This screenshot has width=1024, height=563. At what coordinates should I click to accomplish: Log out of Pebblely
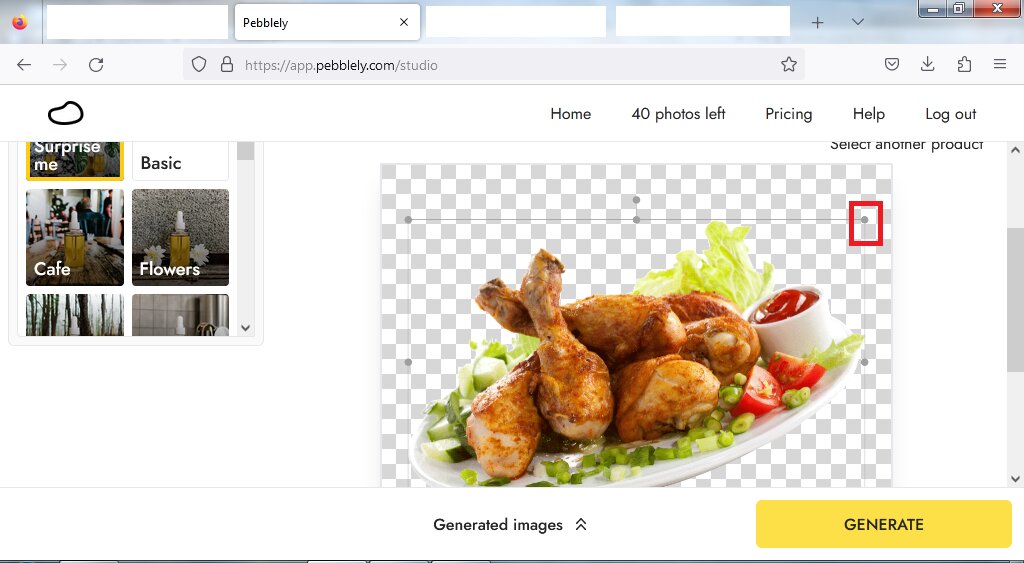(x=951, y=114)
